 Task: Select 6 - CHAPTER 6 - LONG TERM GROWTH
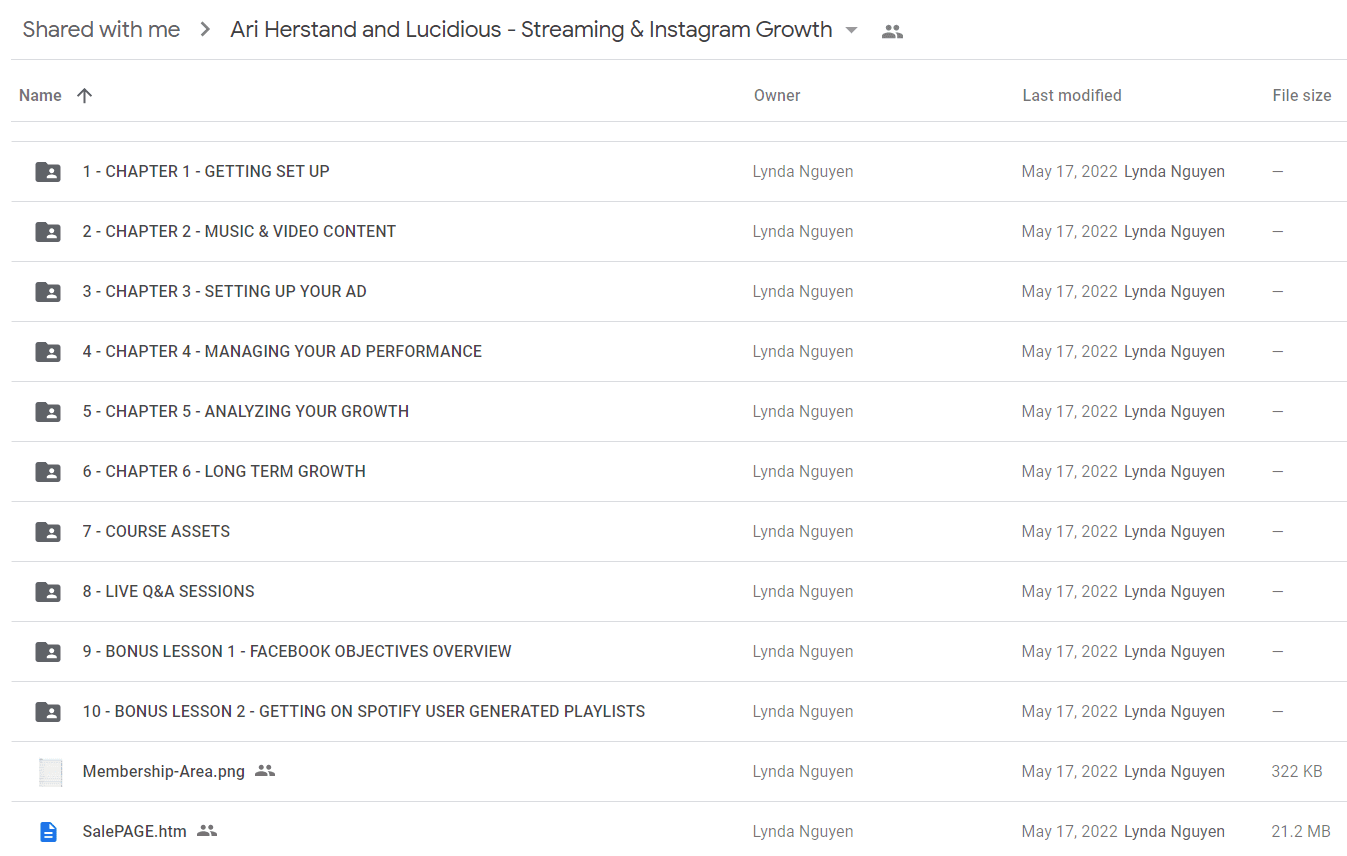point(224,472)
